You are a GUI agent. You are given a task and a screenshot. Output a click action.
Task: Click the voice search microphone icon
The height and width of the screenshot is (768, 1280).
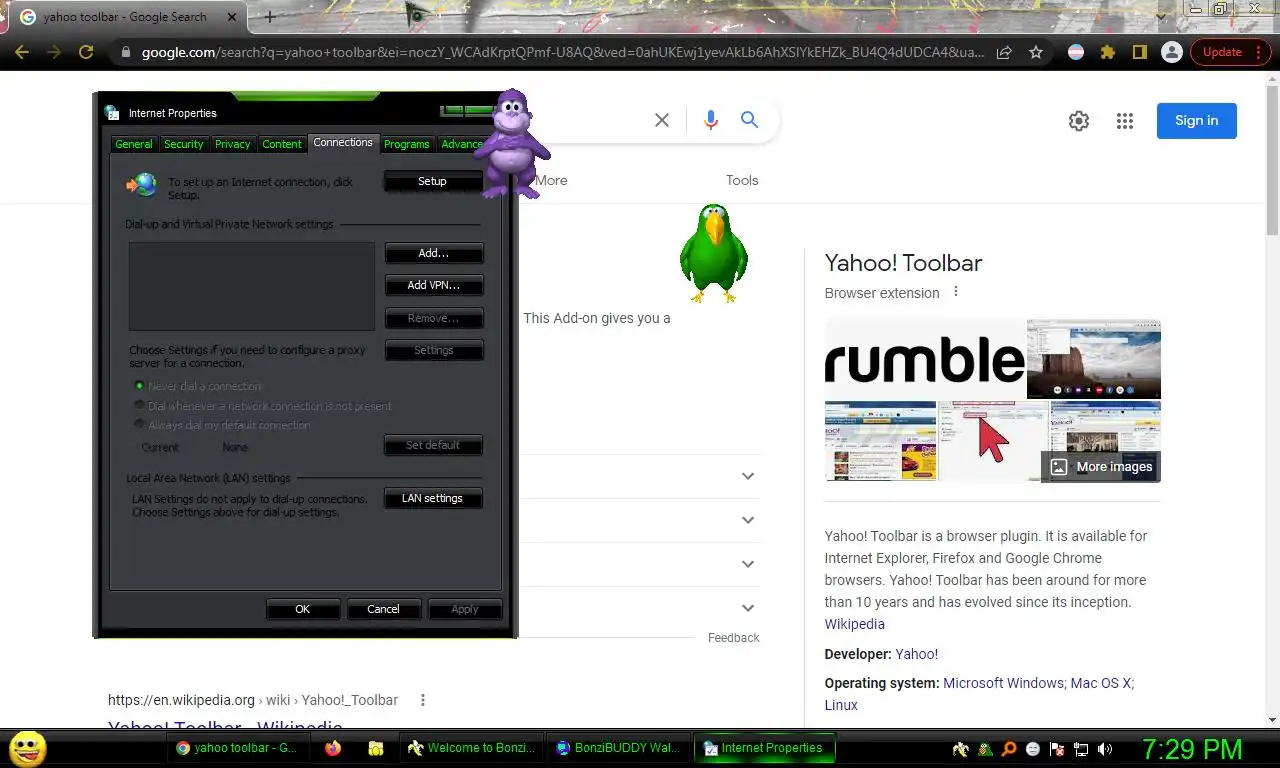pos(711,120)
